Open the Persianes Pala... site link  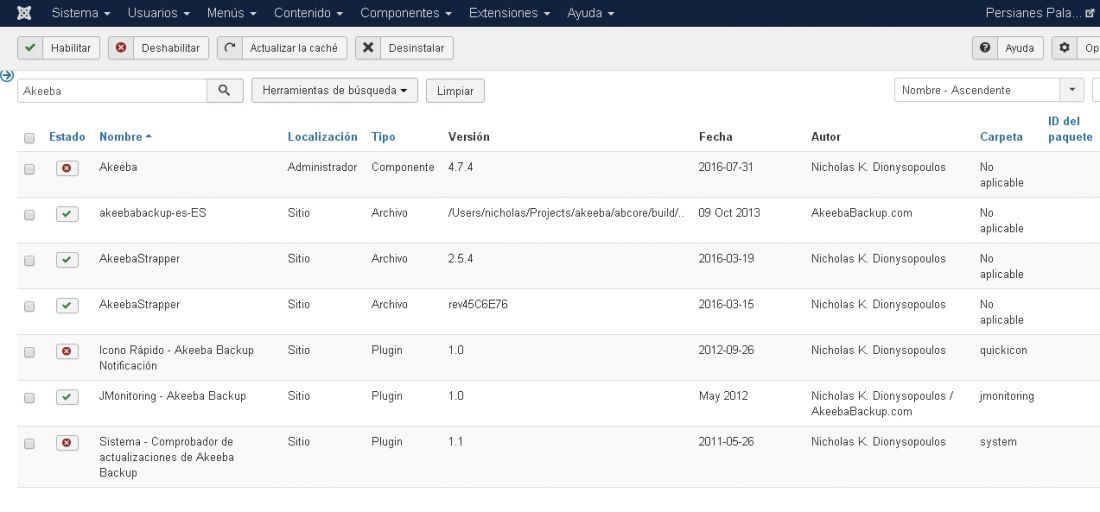click(x=1040, y=13)
